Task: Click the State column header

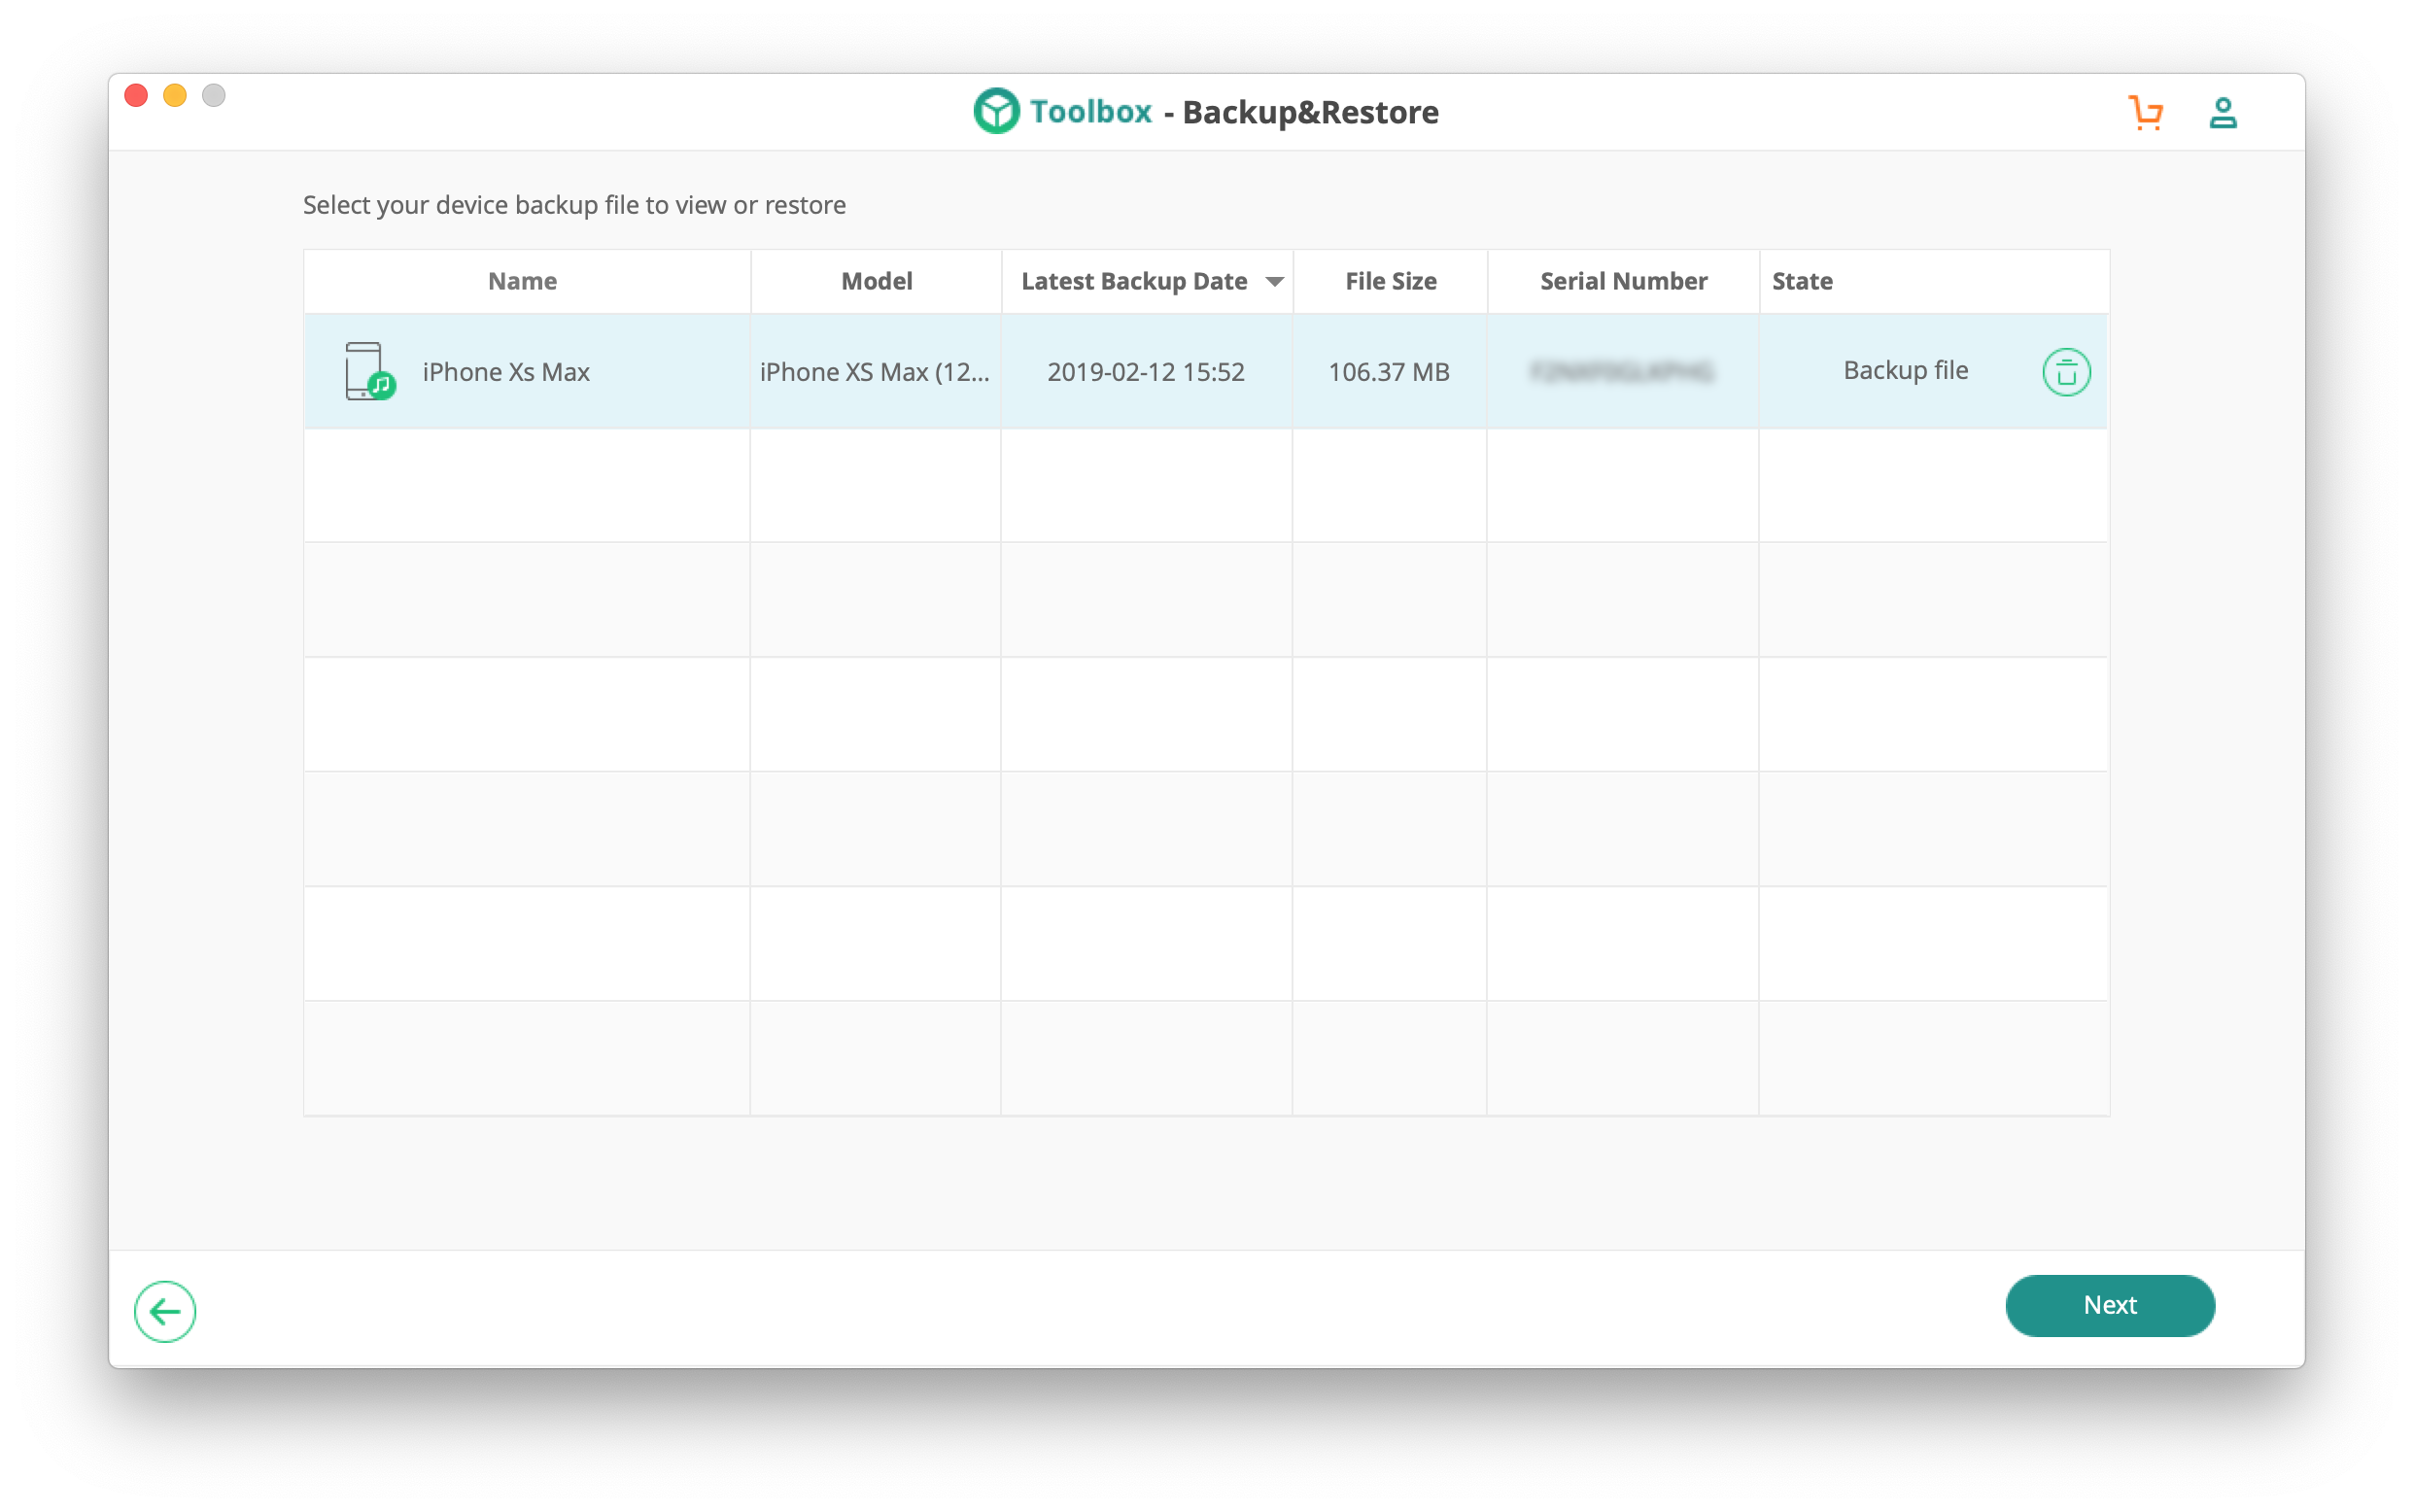Action: 1802,282
